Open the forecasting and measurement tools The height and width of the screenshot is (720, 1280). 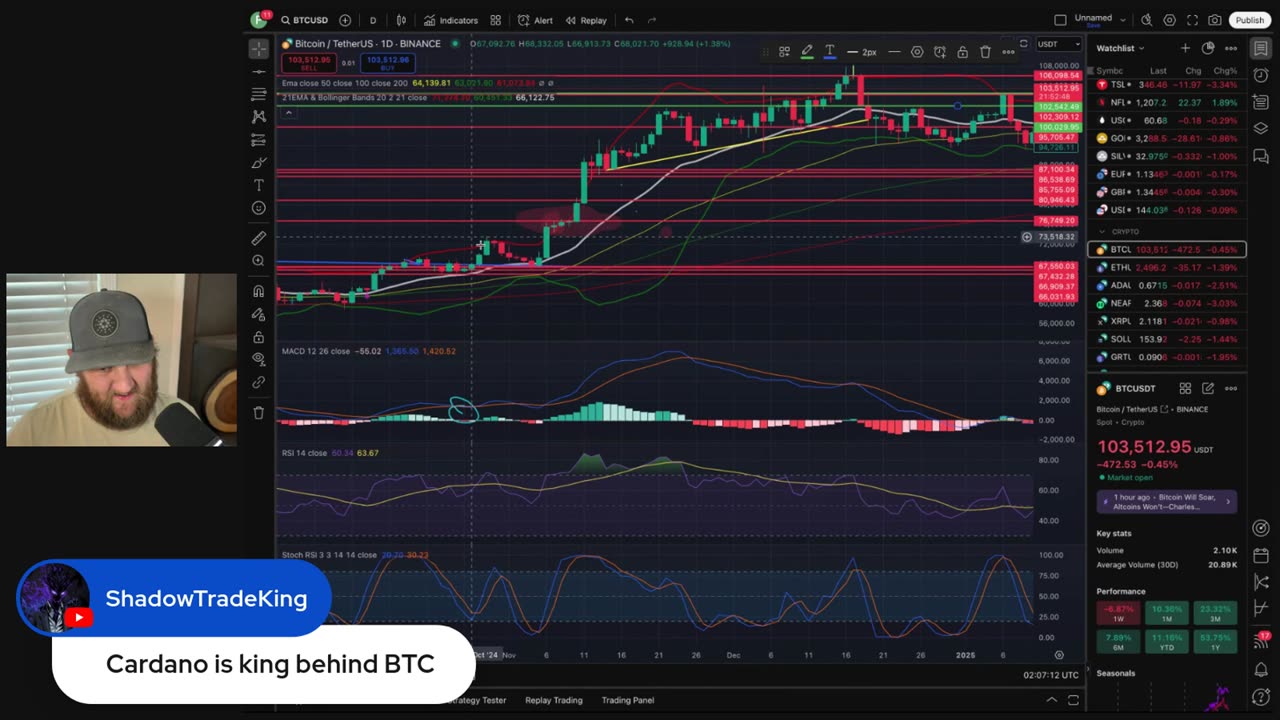(259, 140)
